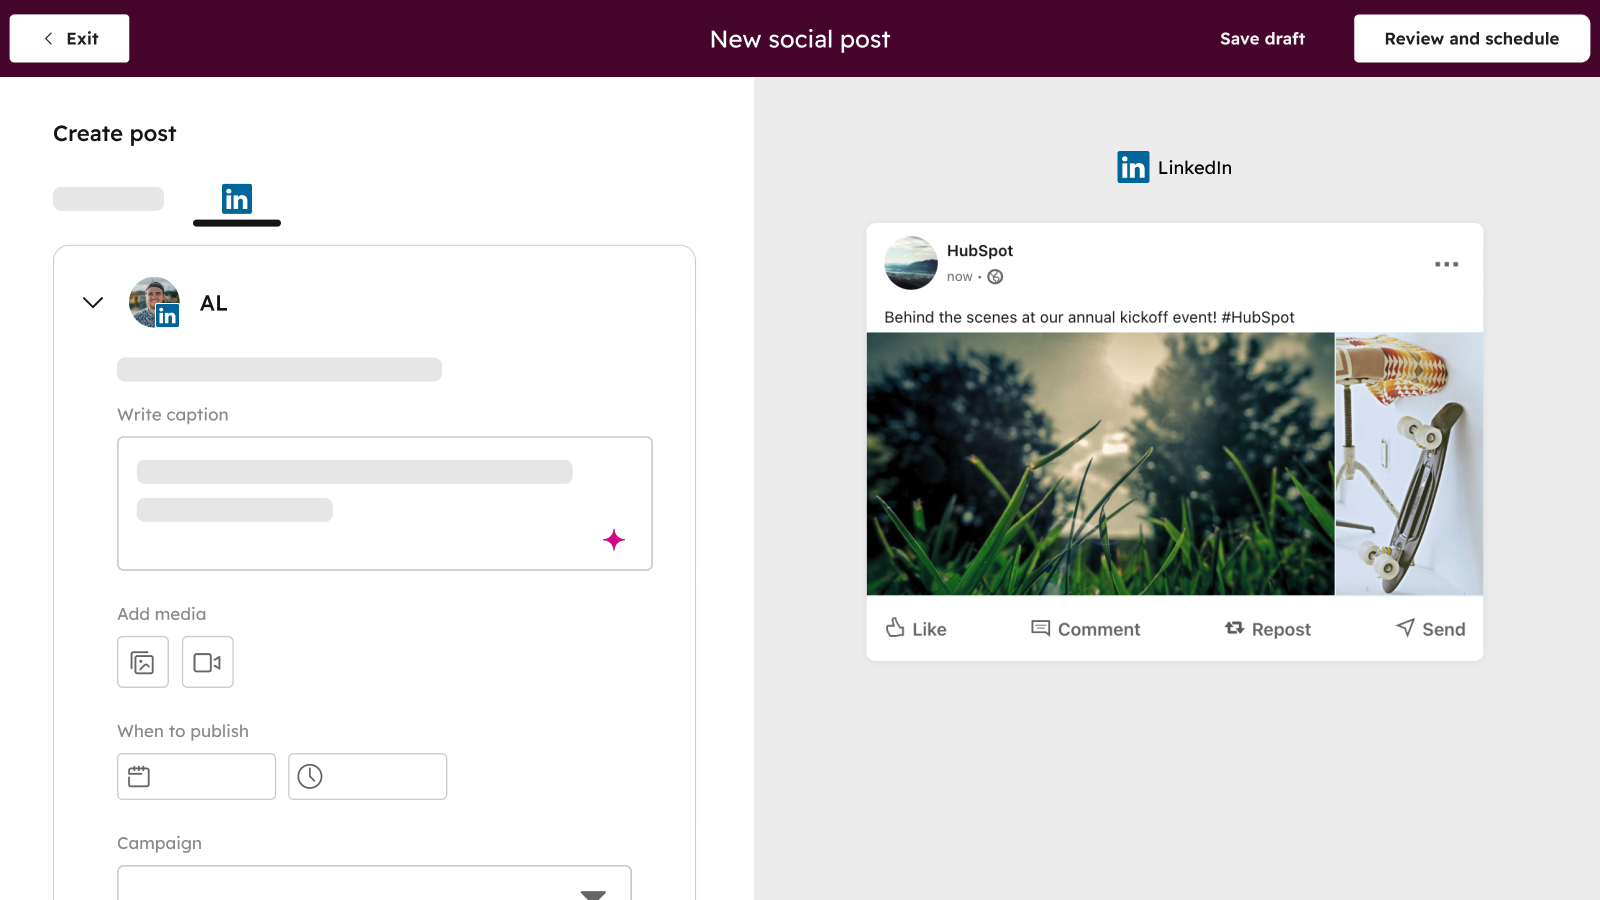
Task: Add a video via the camera icon
Action: point(208,662)
